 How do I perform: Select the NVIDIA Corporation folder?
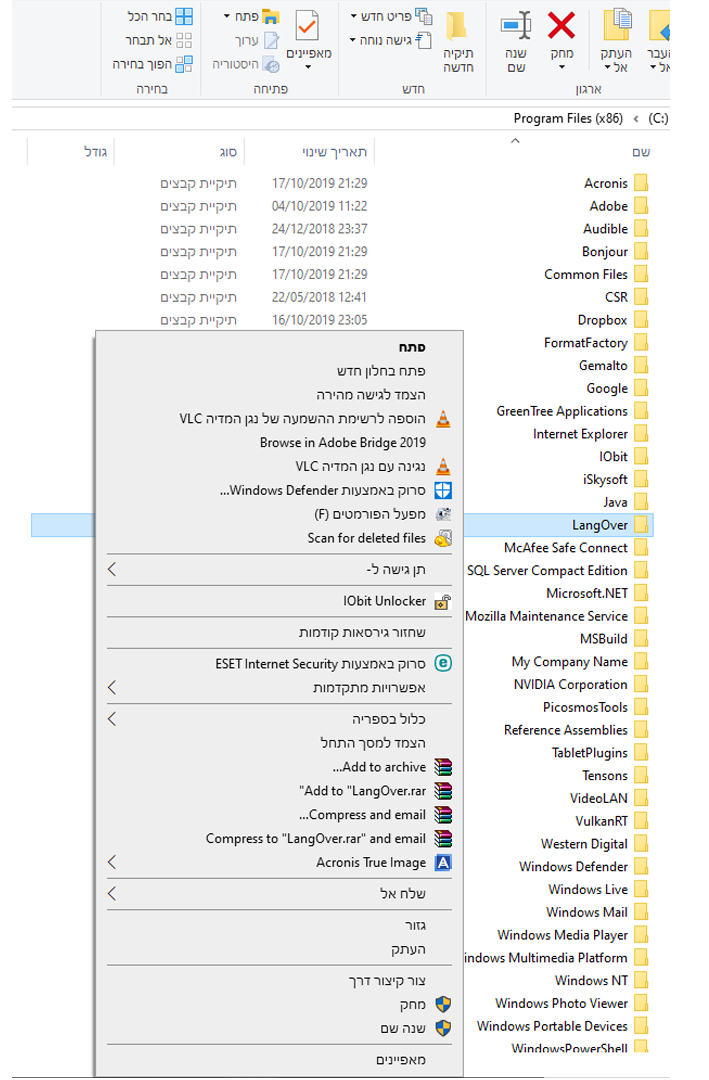[x=571, y=685]
